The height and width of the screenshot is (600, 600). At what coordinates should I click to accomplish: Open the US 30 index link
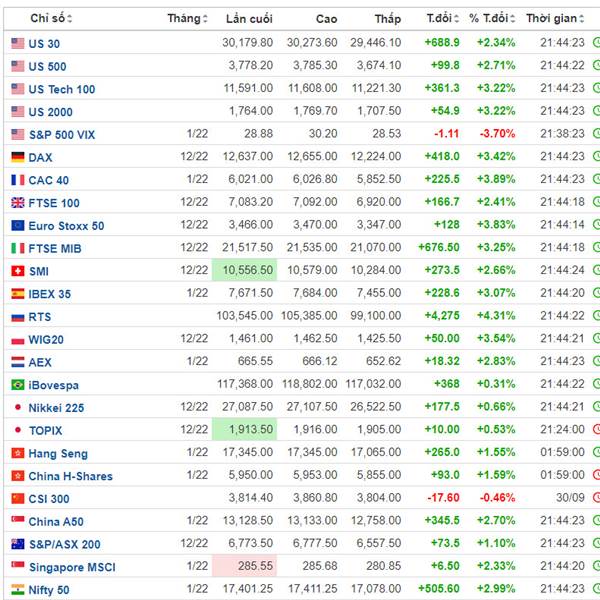click(44, 44)
